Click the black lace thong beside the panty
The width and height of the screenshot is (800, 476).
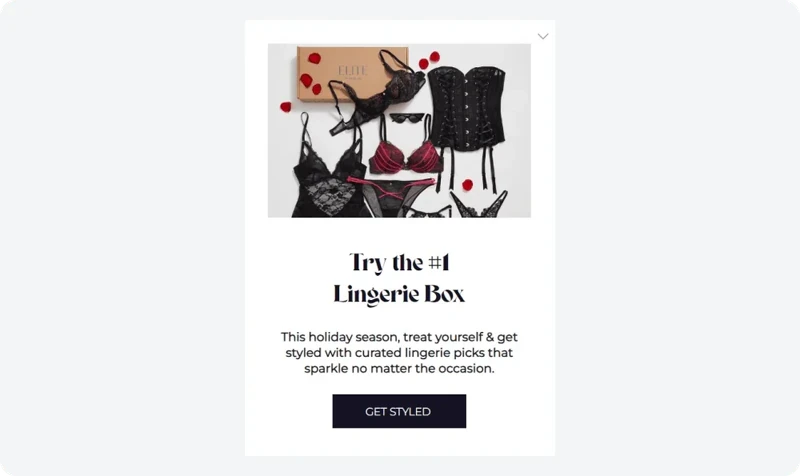pos(480,205)
